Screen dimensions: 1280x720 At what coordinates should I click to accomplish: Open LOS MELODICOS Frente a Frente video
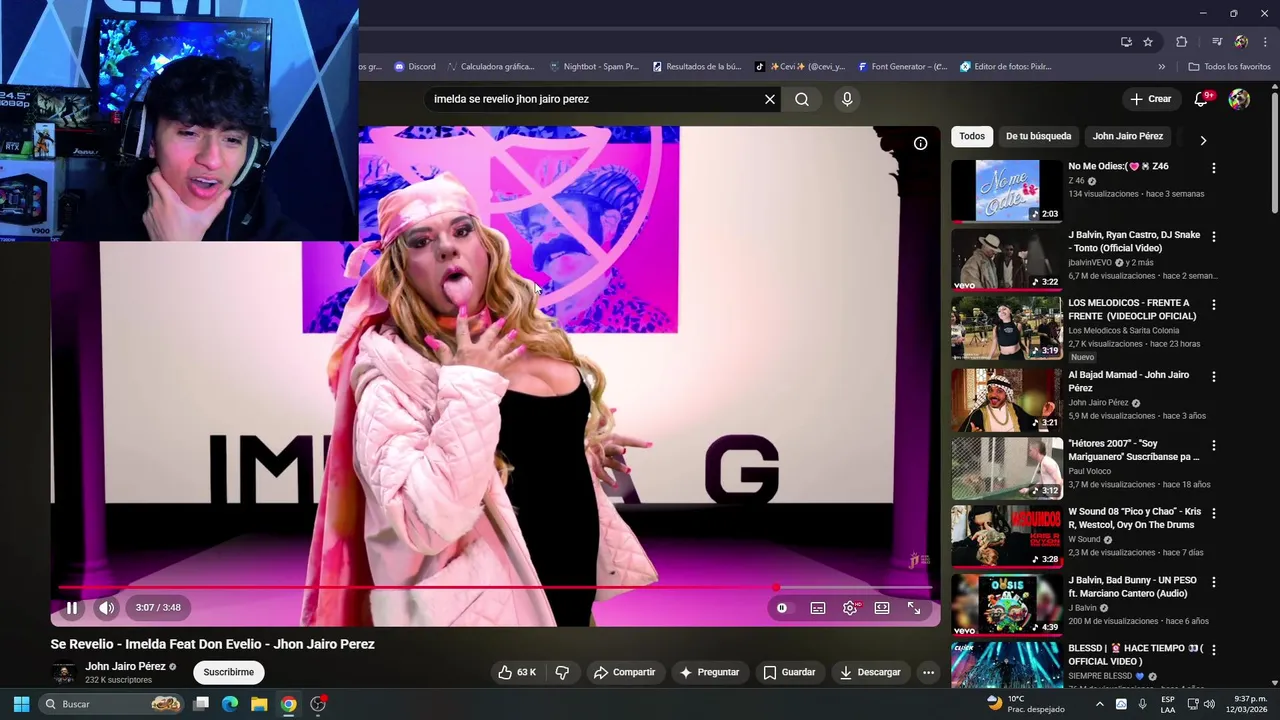(x=1132, y=309)
